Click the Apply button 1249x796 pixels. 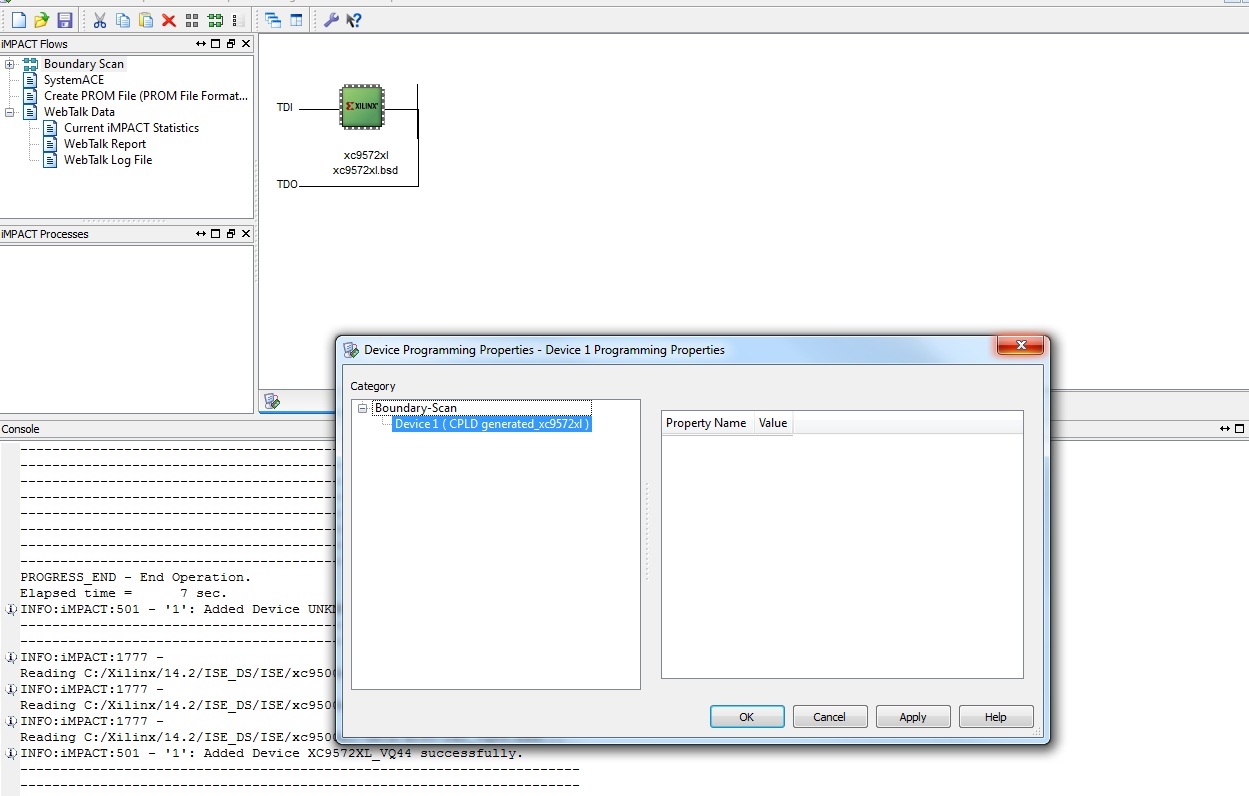913,717
